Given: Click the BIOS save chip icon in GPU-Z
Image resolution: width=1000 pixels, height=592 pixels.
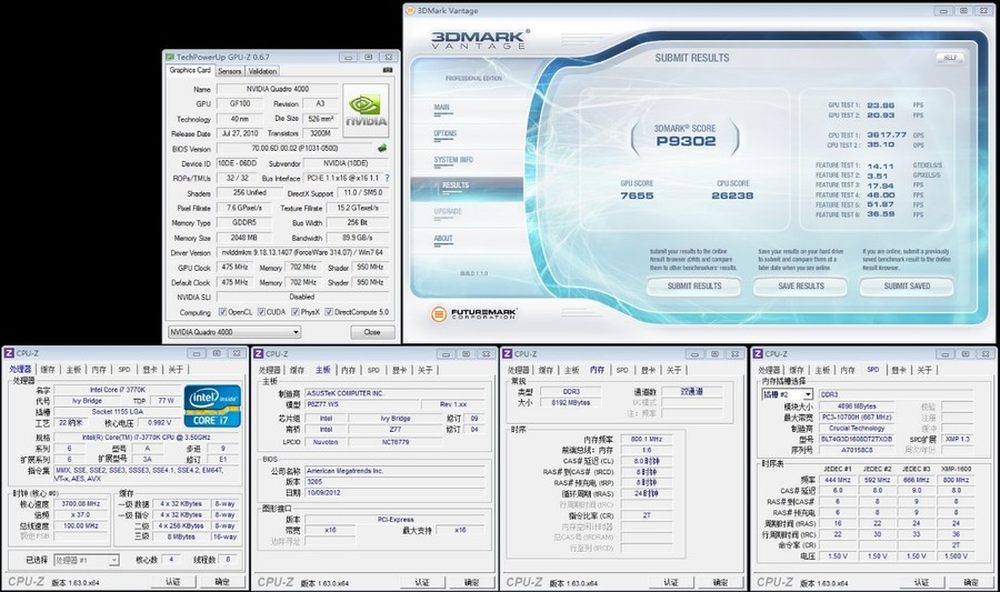Looking at the screenshot, I should [x=382, y=148].
